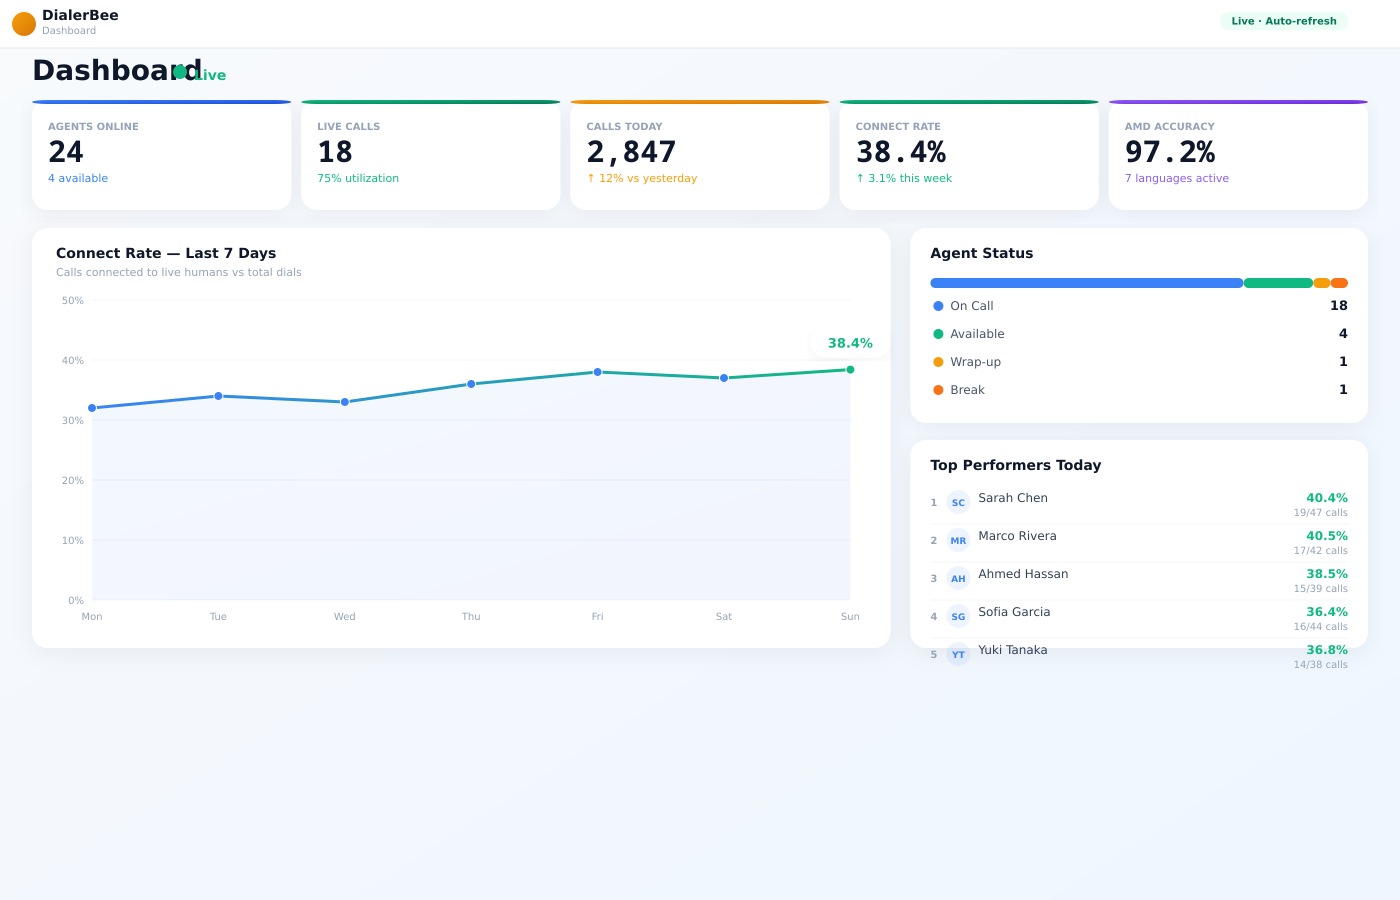1400x900 pixels.
Task: Click the 50% y-axis label
Action: click(73, 300)
